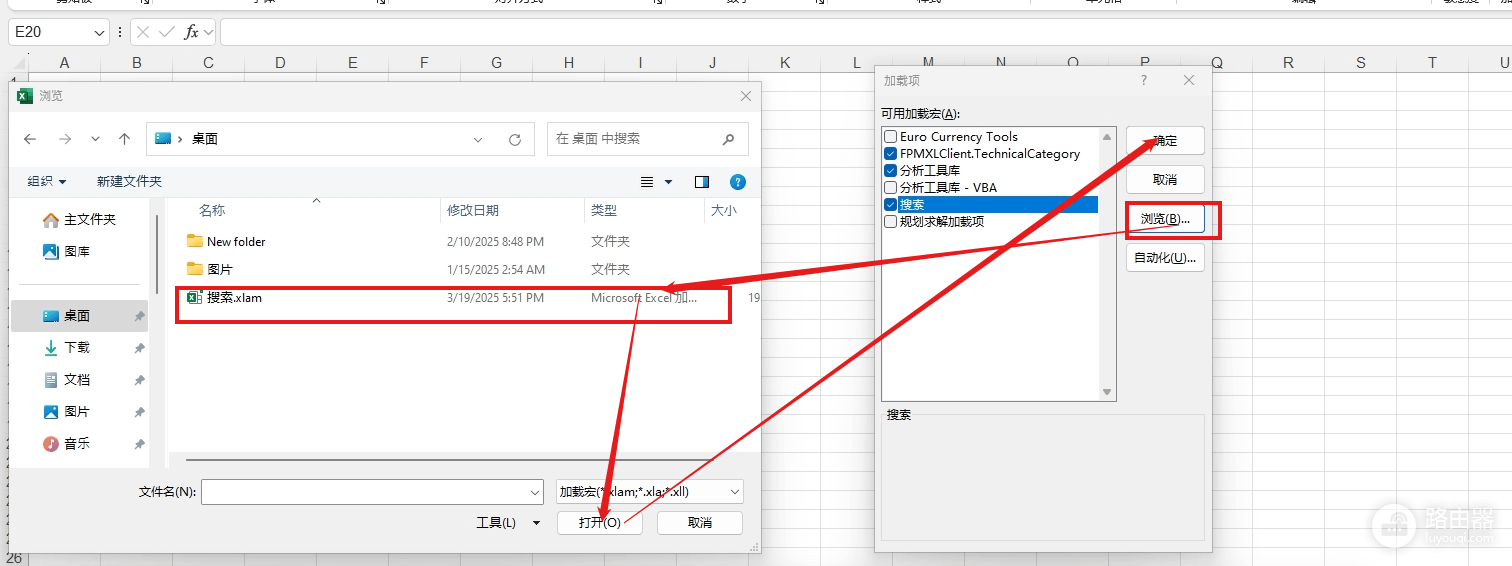
Task: Select 主文件夹 in the sidebar
Action: 80,219
